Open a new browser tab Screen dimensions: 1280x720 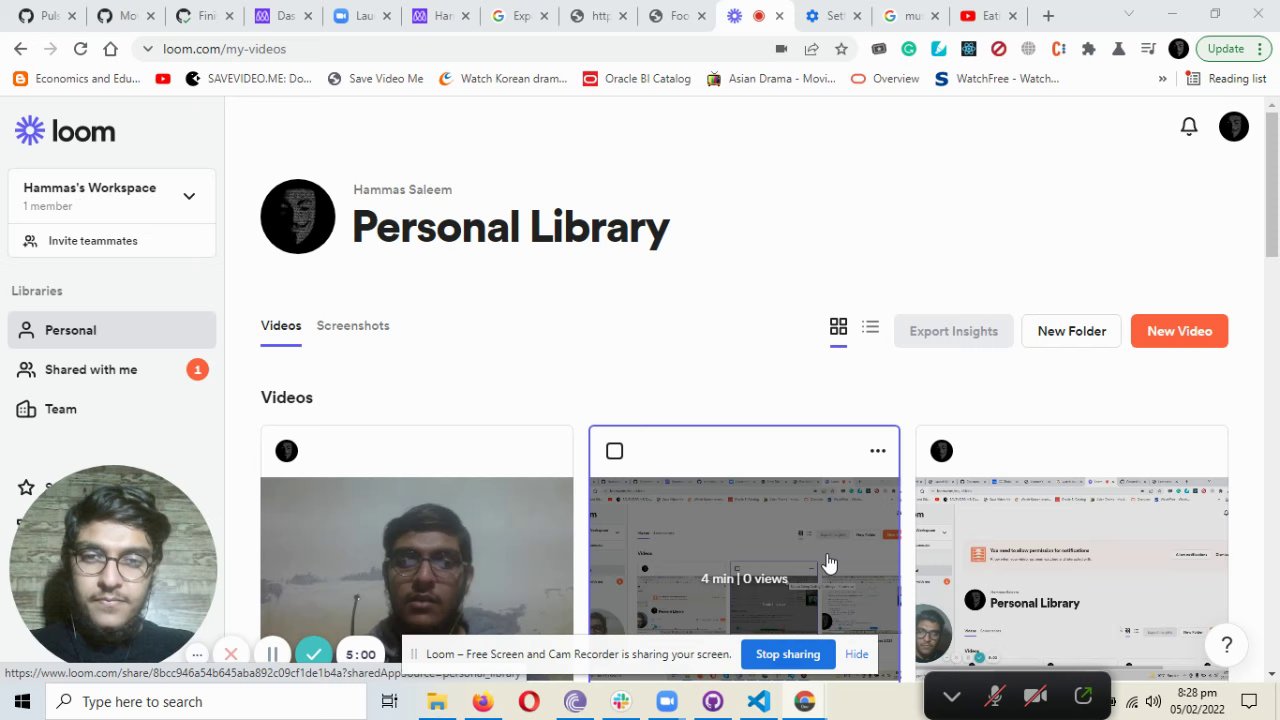tap(1048, 16)
